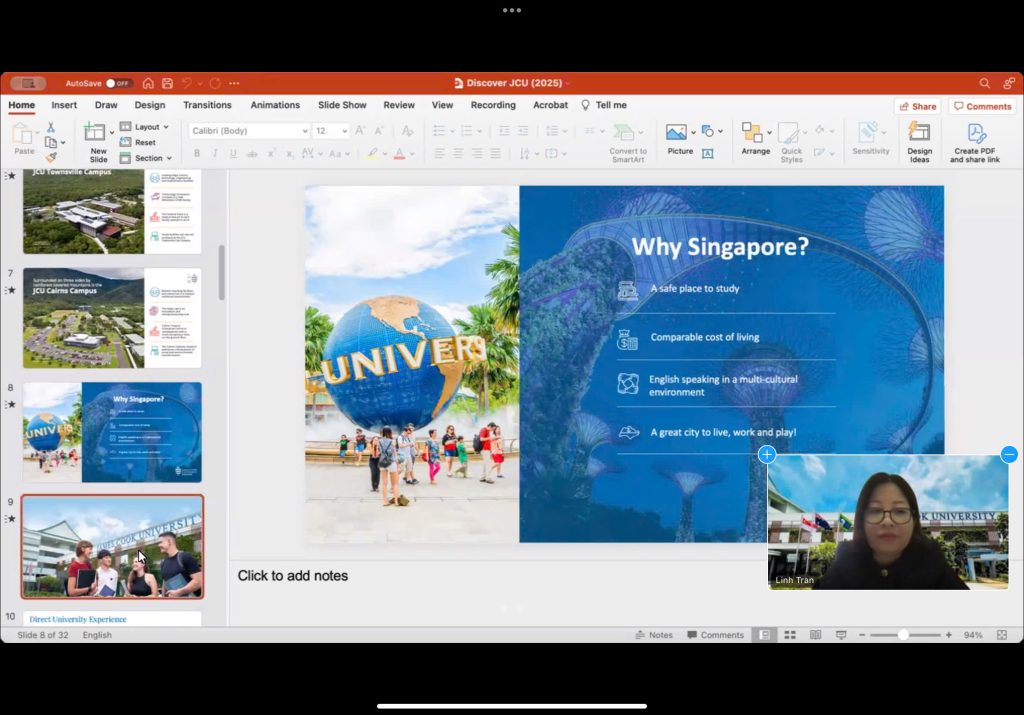
Task: Click the Text Box icon
Action: (707, 153)
